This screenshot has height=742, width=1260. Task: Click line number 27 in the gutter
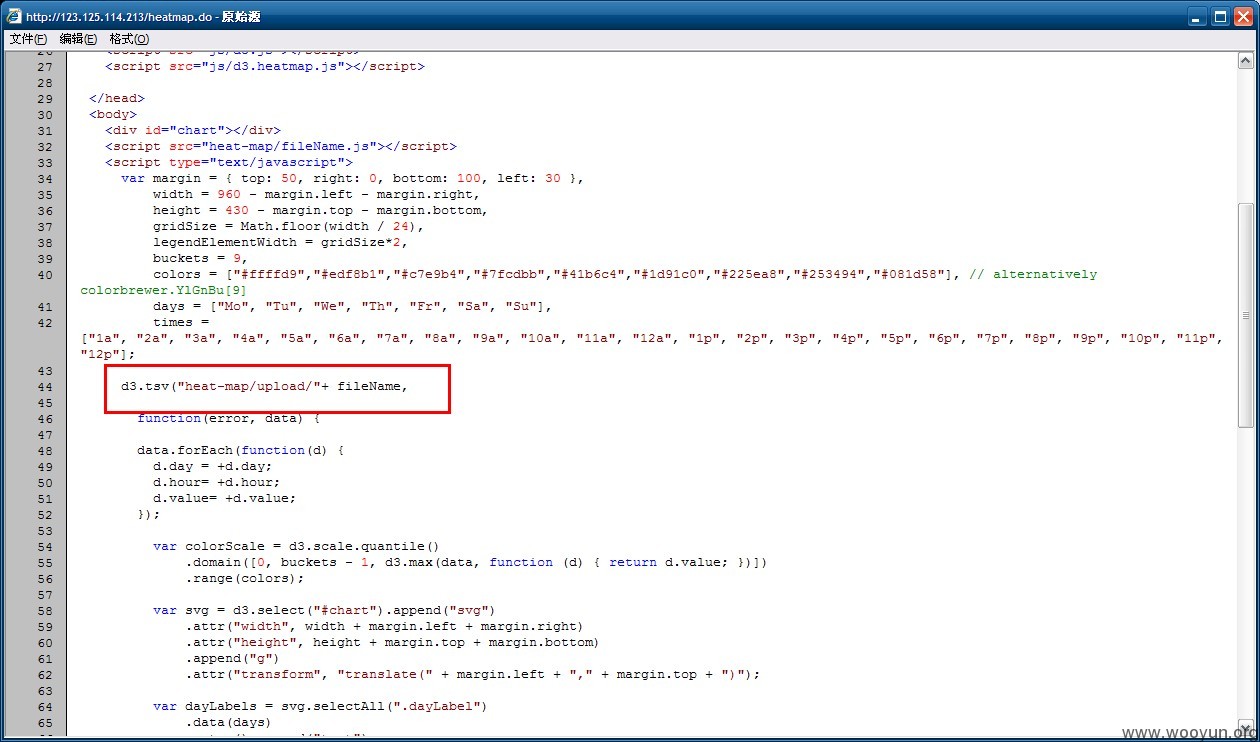pyautogui.click(x=44, y=66)
